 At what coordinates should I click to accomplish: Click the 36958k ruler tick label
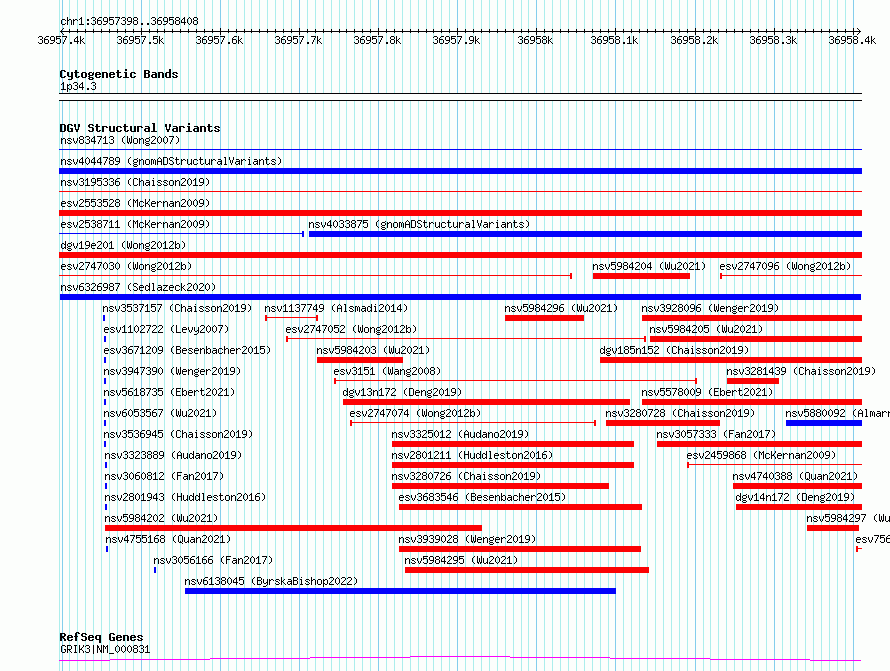535,40
